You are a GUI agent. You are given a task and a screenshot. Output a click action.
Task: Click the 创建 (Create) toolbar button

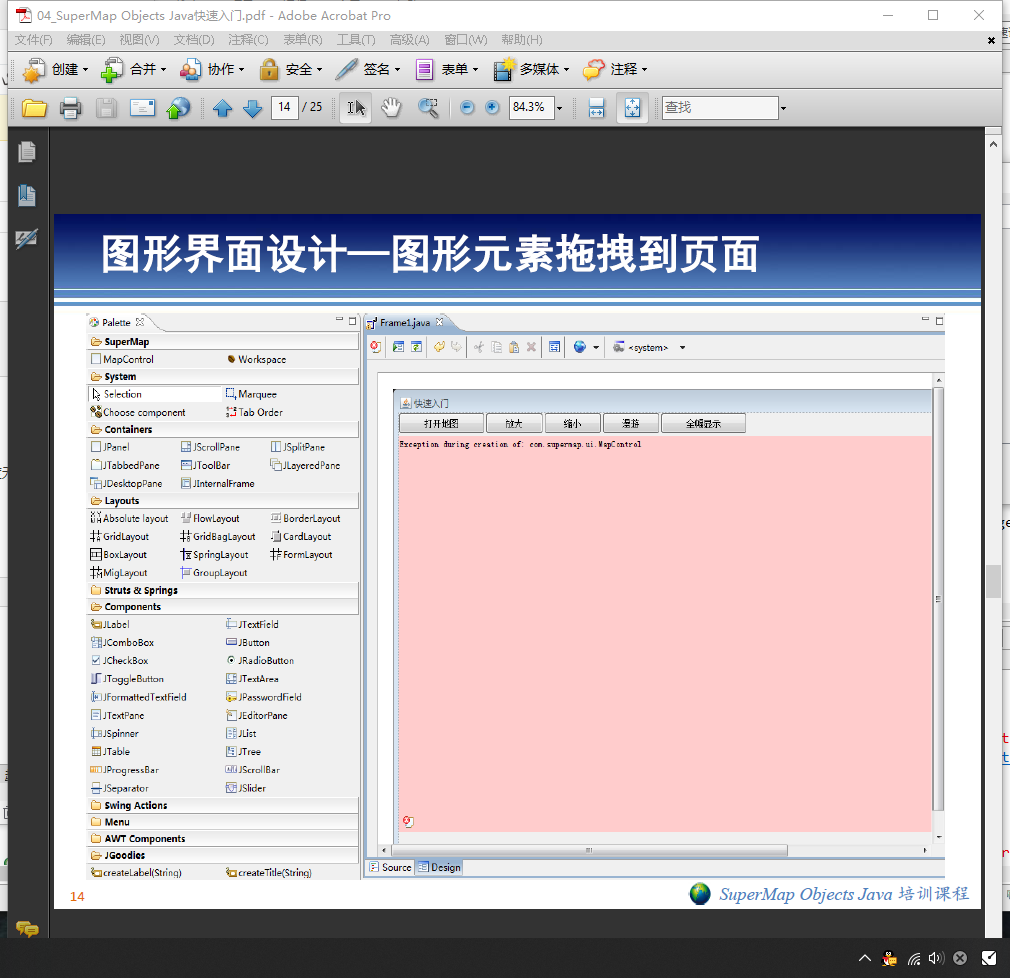[55, 69]
